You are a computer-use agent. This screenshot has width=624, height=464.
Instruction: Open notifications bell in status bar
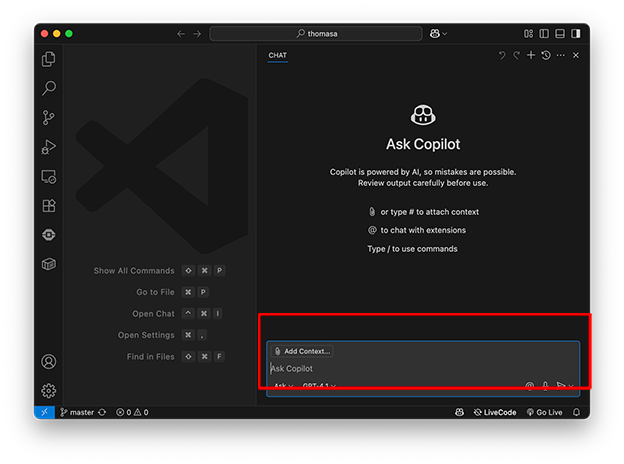pos(576,412)
